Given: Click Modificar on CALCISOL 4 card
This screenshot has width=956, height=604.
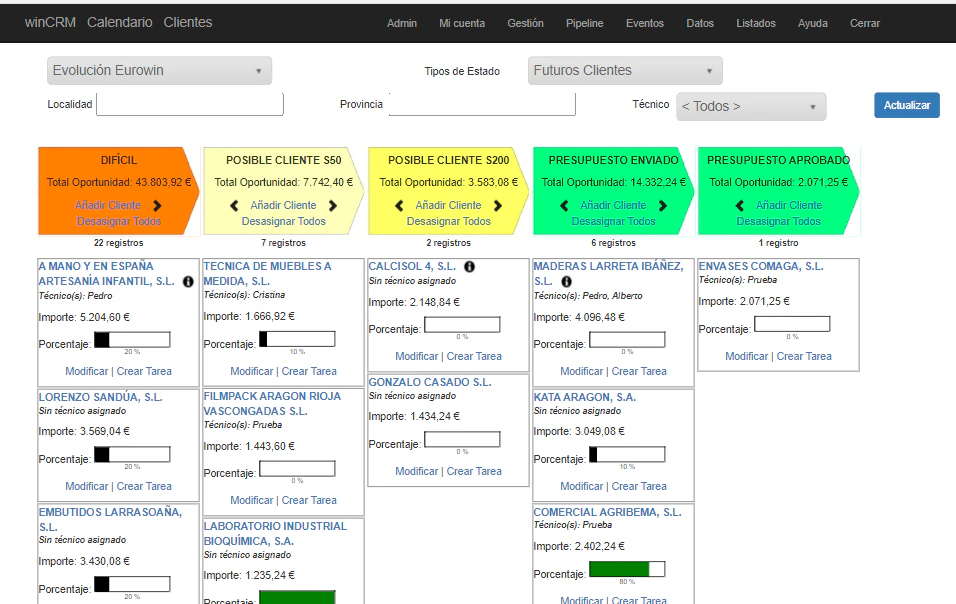Looking at the screenshot, I should pyautogui.click(x=416, y=356).
